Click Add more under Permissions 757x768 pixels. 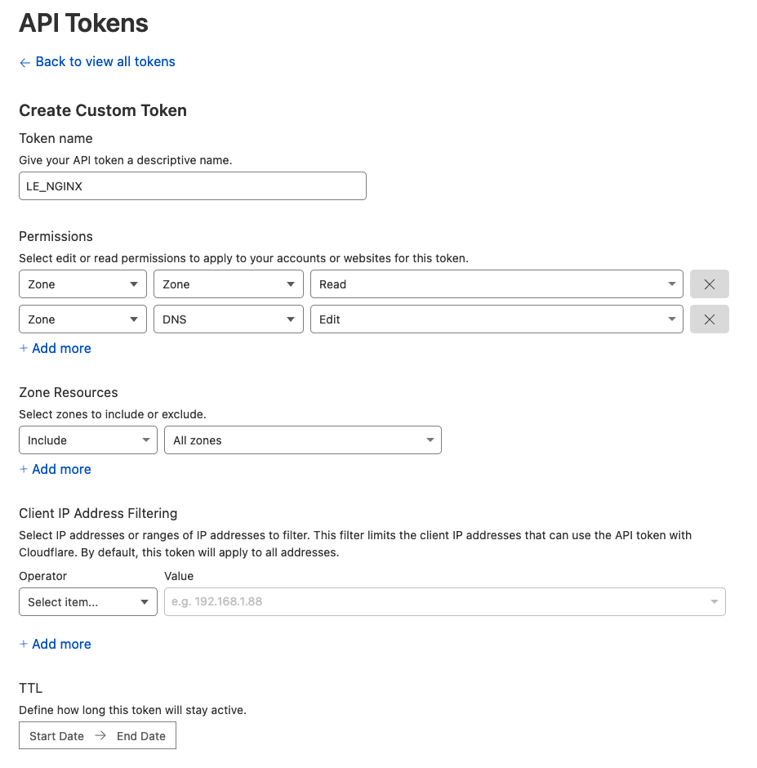(x=61, y=349)
